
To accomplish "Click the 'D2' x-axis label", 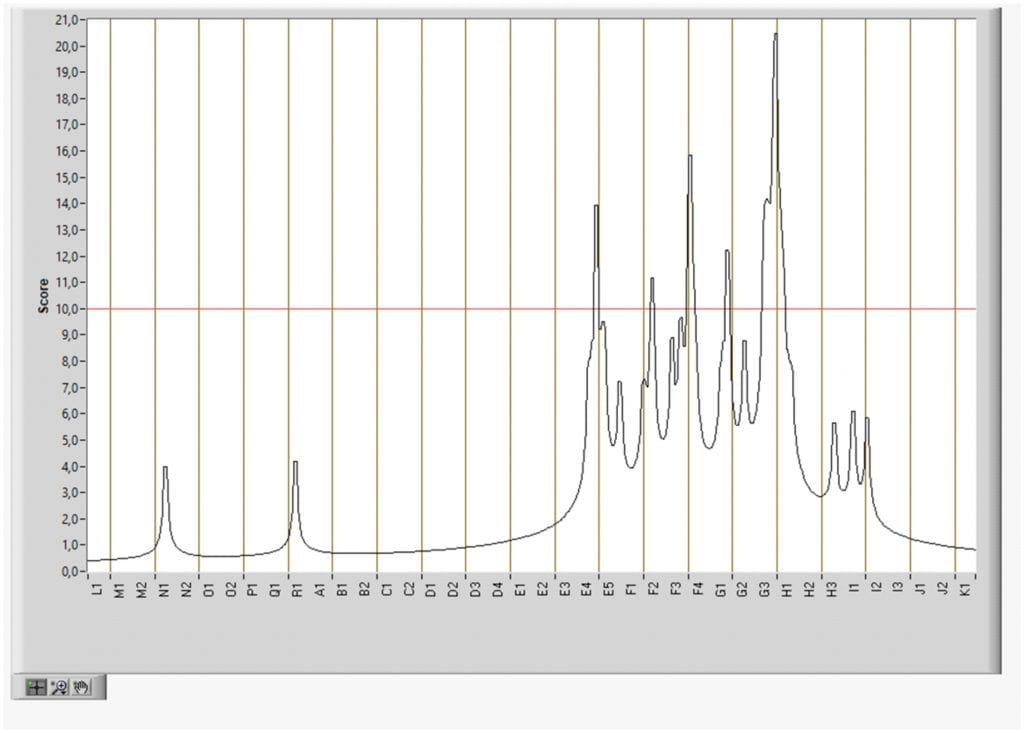I will 453,589.
